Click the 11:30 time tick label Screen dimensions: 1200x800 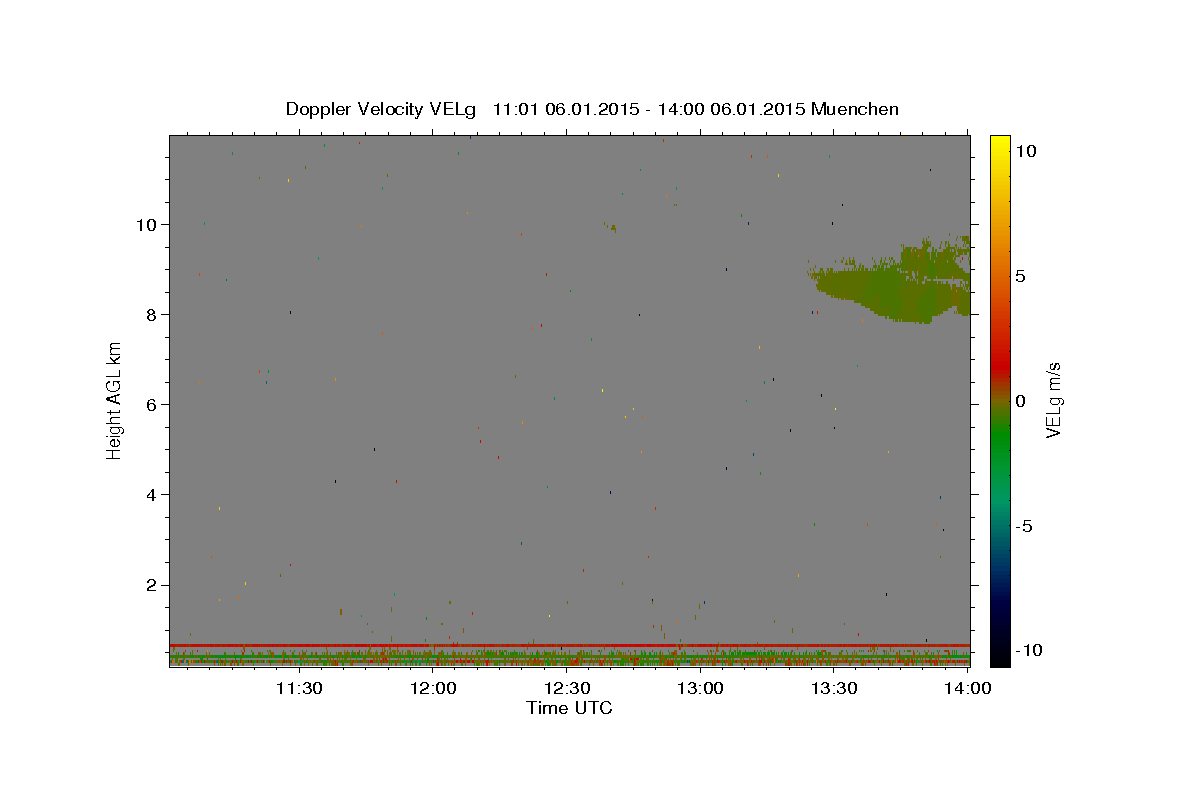click(299, 688)
